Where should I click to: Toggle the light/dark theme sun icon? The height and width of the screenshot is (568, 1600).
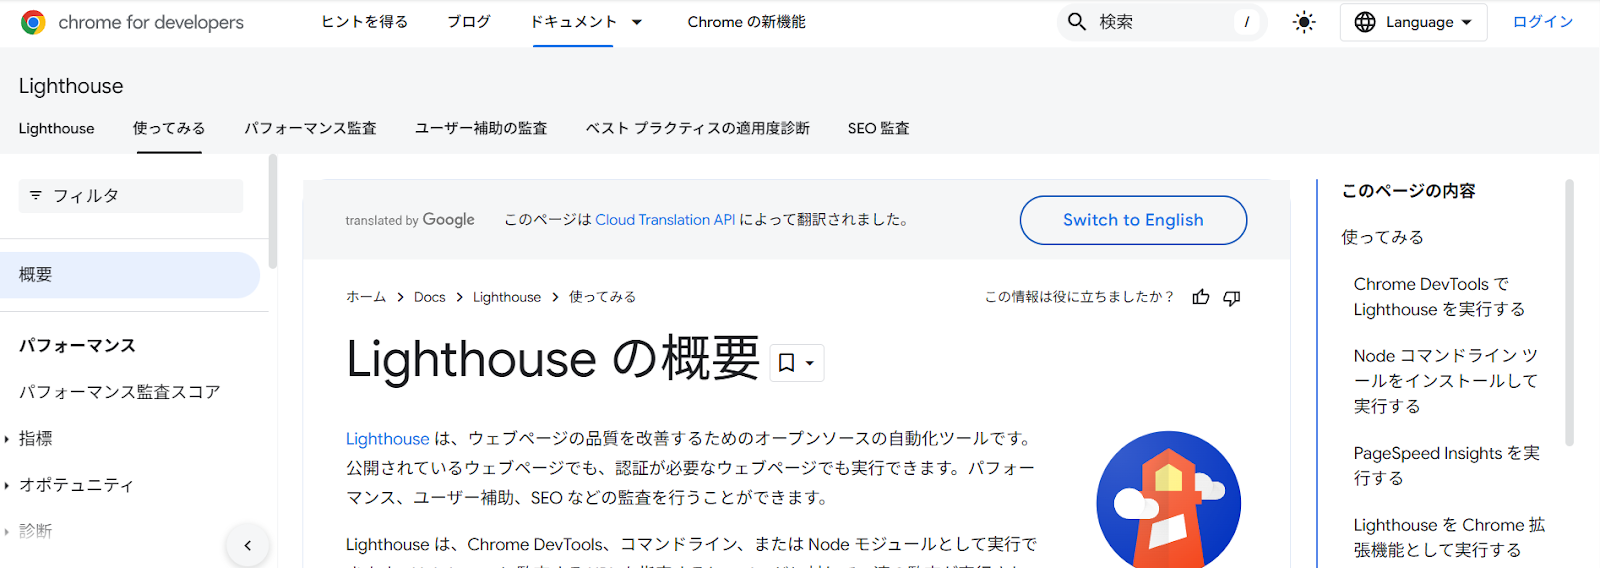click(1304, 22)
